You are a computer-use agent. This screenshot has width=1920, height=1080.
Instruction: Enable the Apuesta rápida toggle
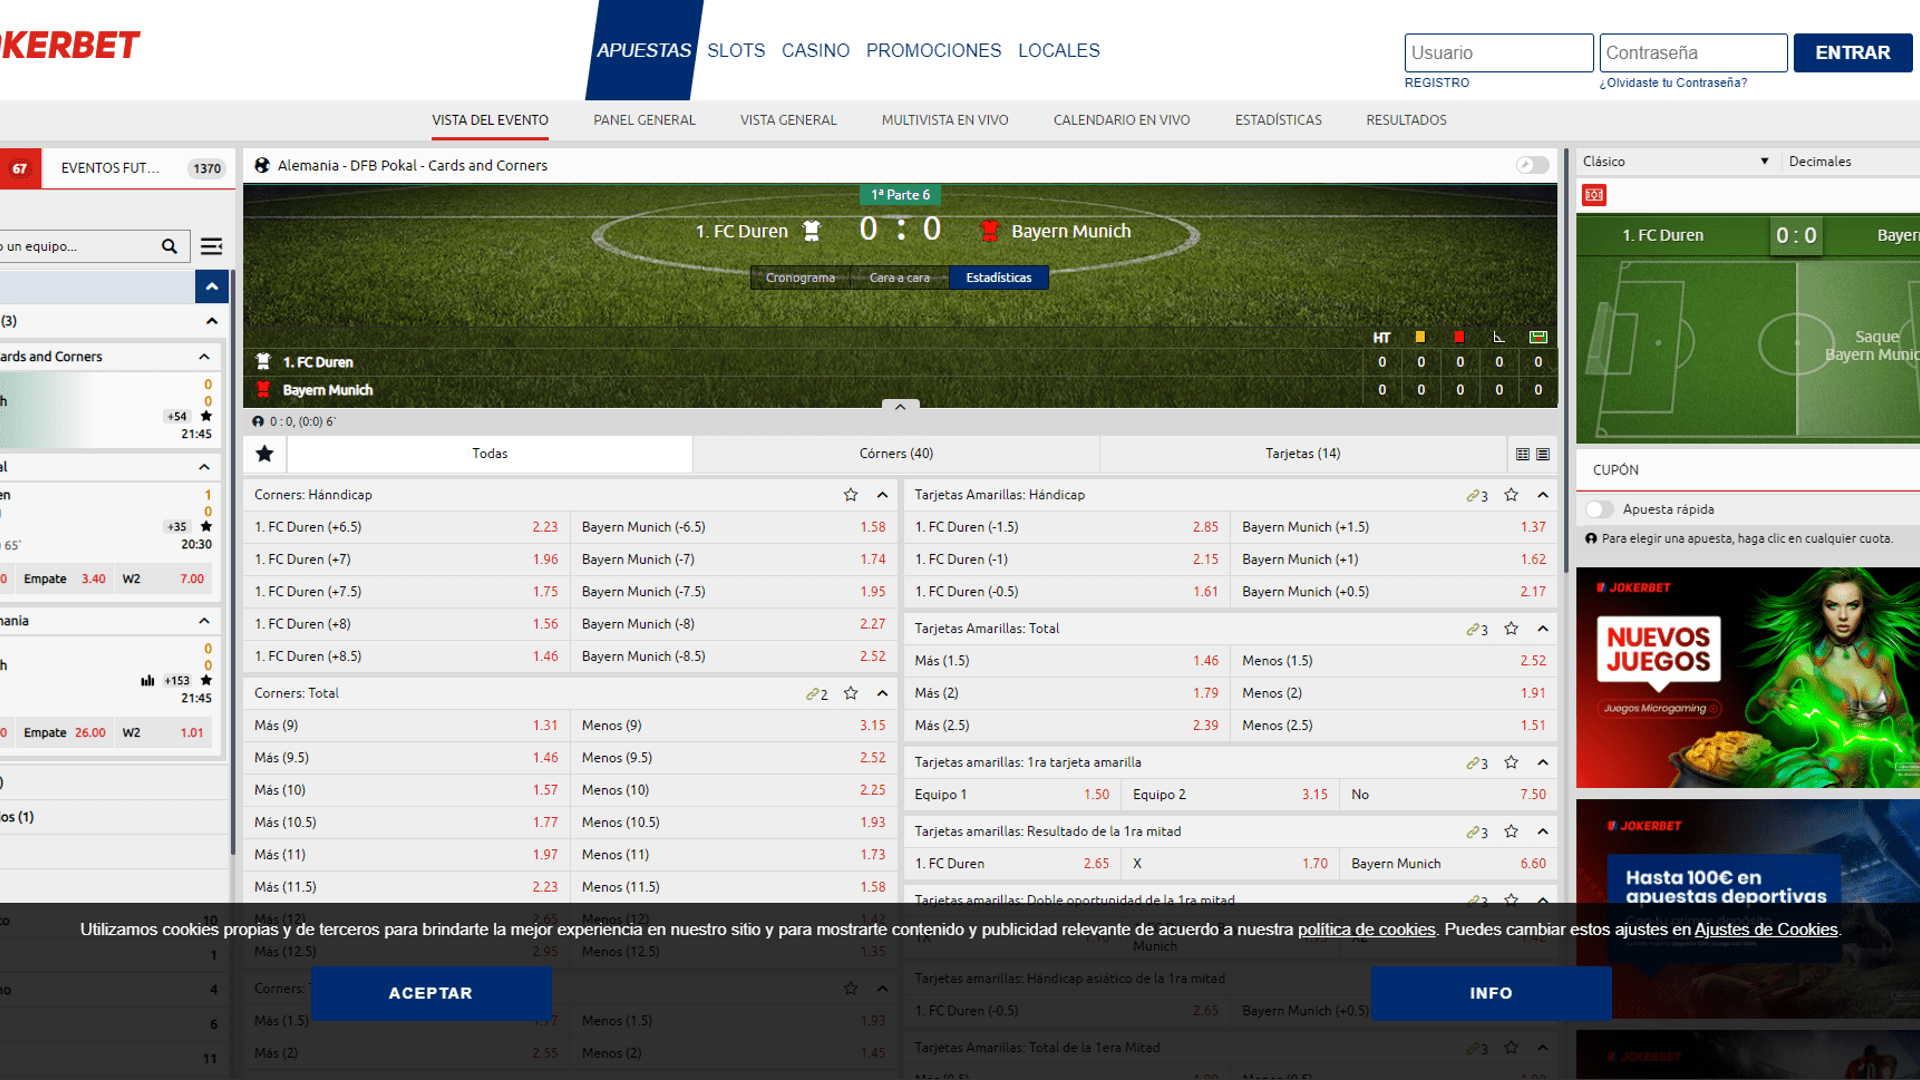pyautogui.click(x=1600, y=510)
